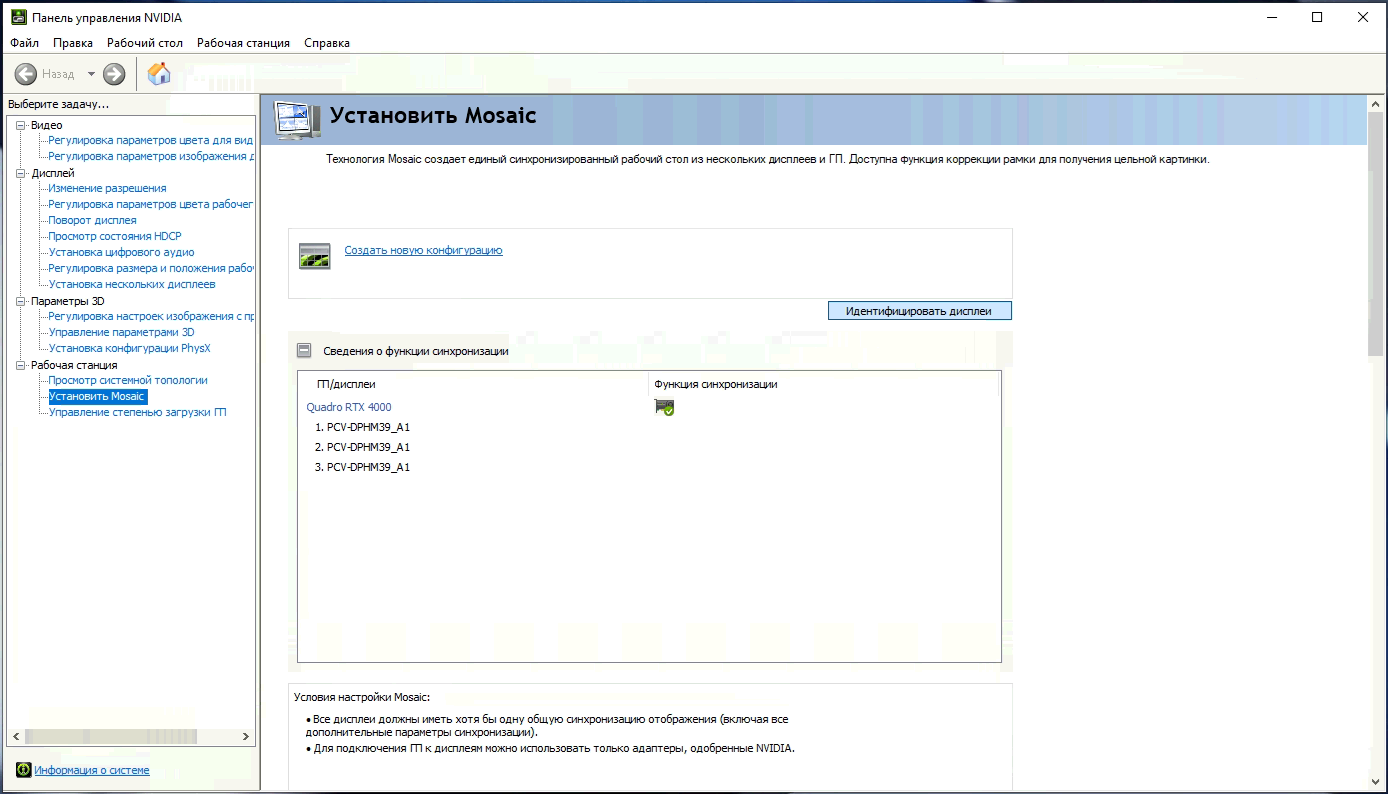1388x794 pixels.
Task: Open the Рабочая станция menu
Action: [243, 43]
